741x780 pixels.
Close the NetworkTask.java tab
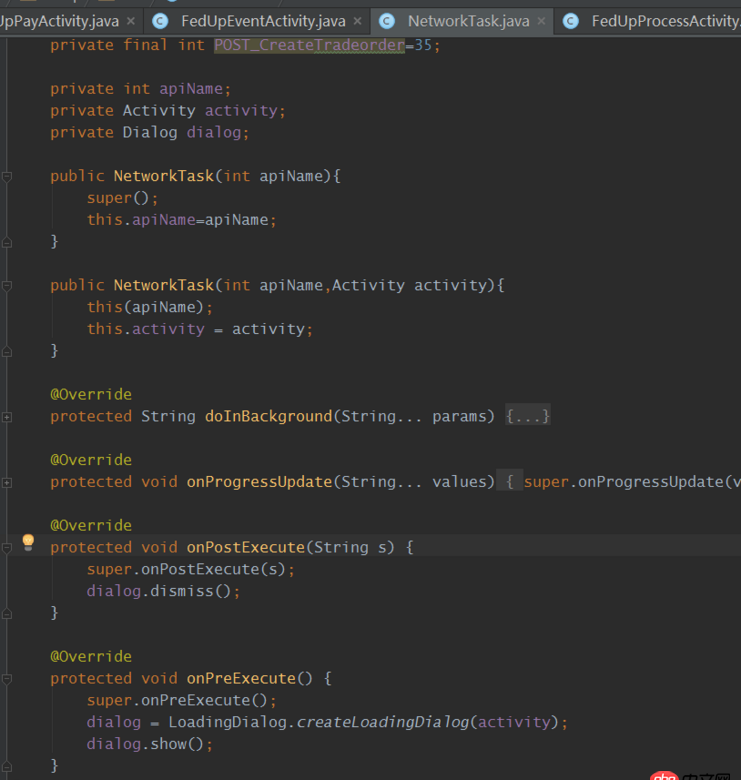coord(541,21)
